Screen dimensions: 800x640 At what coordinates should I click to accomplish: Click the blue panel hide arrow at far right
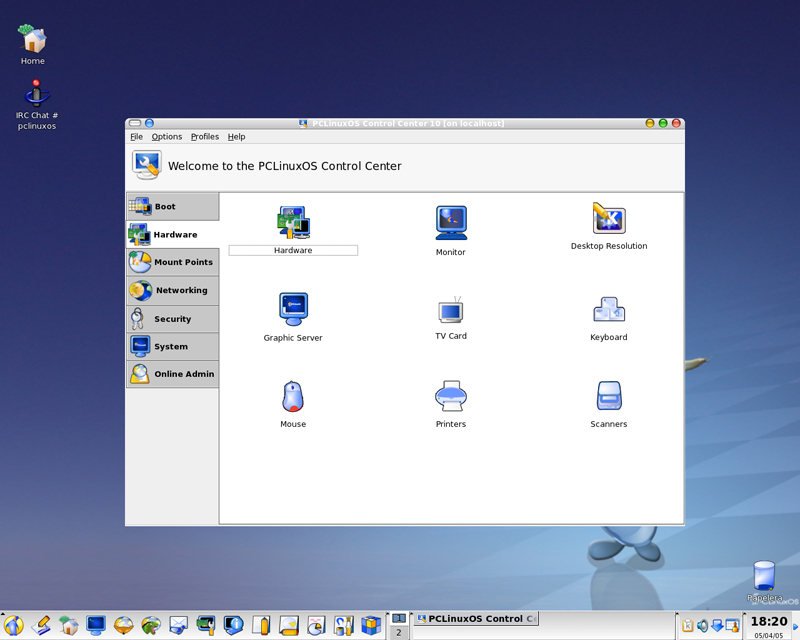point(795,626)
